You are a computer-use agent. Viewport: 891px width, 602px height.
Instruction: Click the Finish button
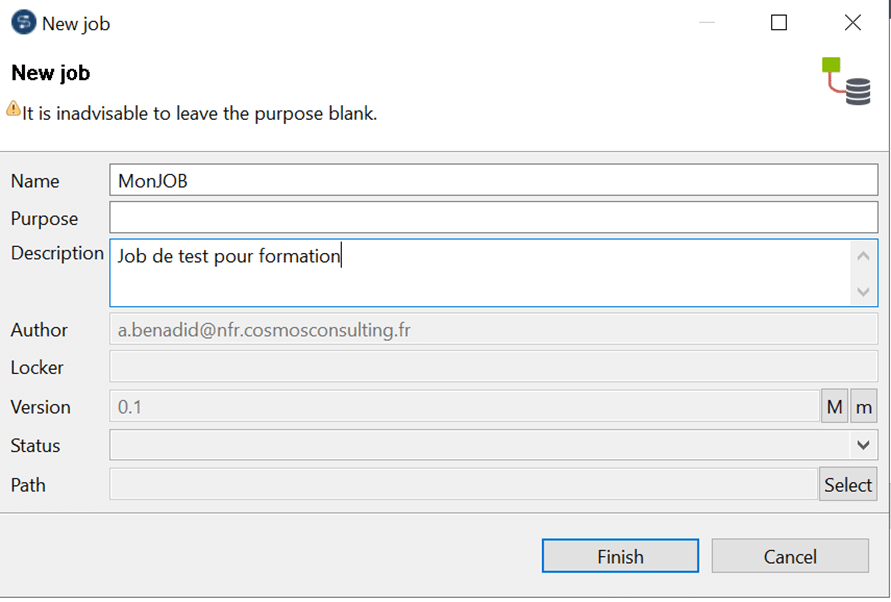(x=620, y=556)
